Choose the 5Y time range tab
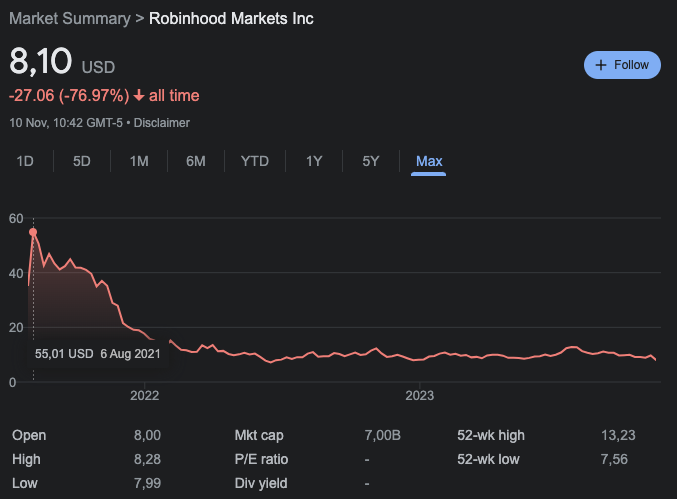The height and width of the screenshot is (499, 677). 371,161
